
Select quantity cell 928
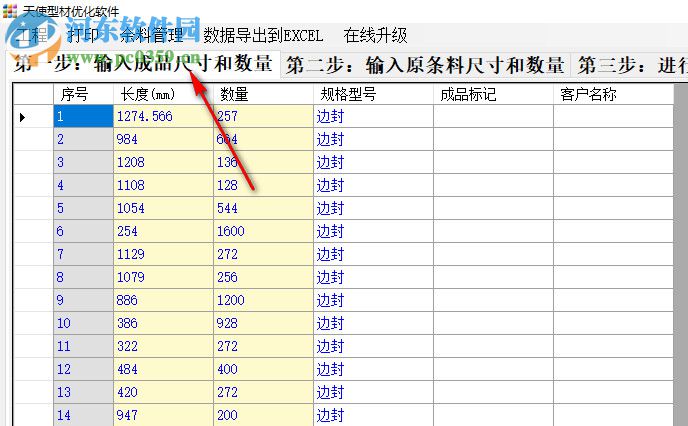pos(263,323)
